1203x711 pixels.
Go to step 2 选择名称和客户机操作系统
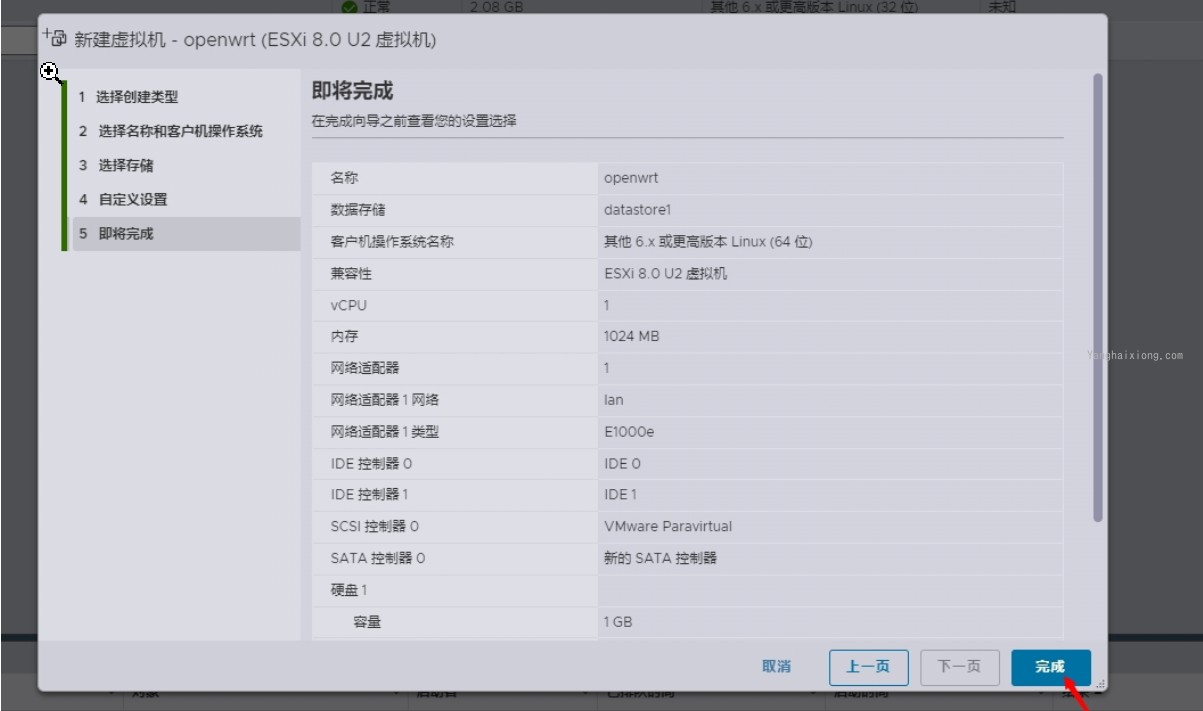pyautogui.click(x=171, y=131)
